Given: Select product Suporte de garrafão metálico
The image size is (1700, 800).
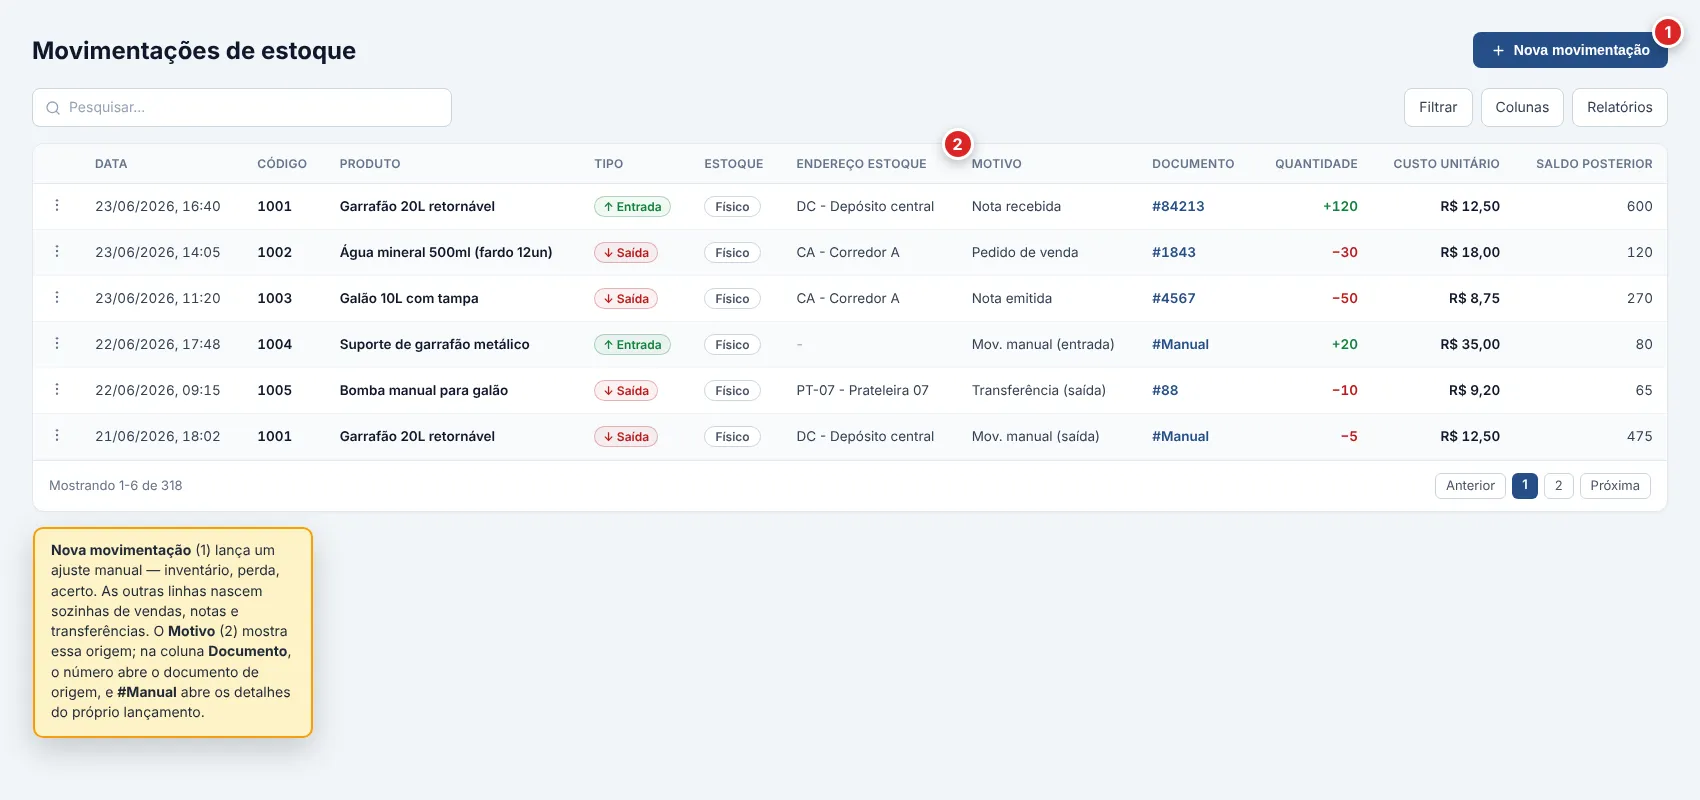Looking at the screenshot, I should (434, 344).
